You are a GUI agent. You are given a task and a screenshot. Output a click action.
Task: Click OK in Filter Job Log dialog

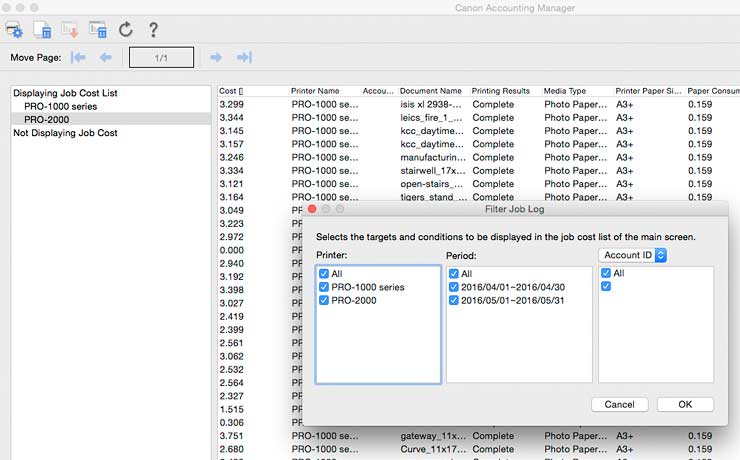point(685,404)
